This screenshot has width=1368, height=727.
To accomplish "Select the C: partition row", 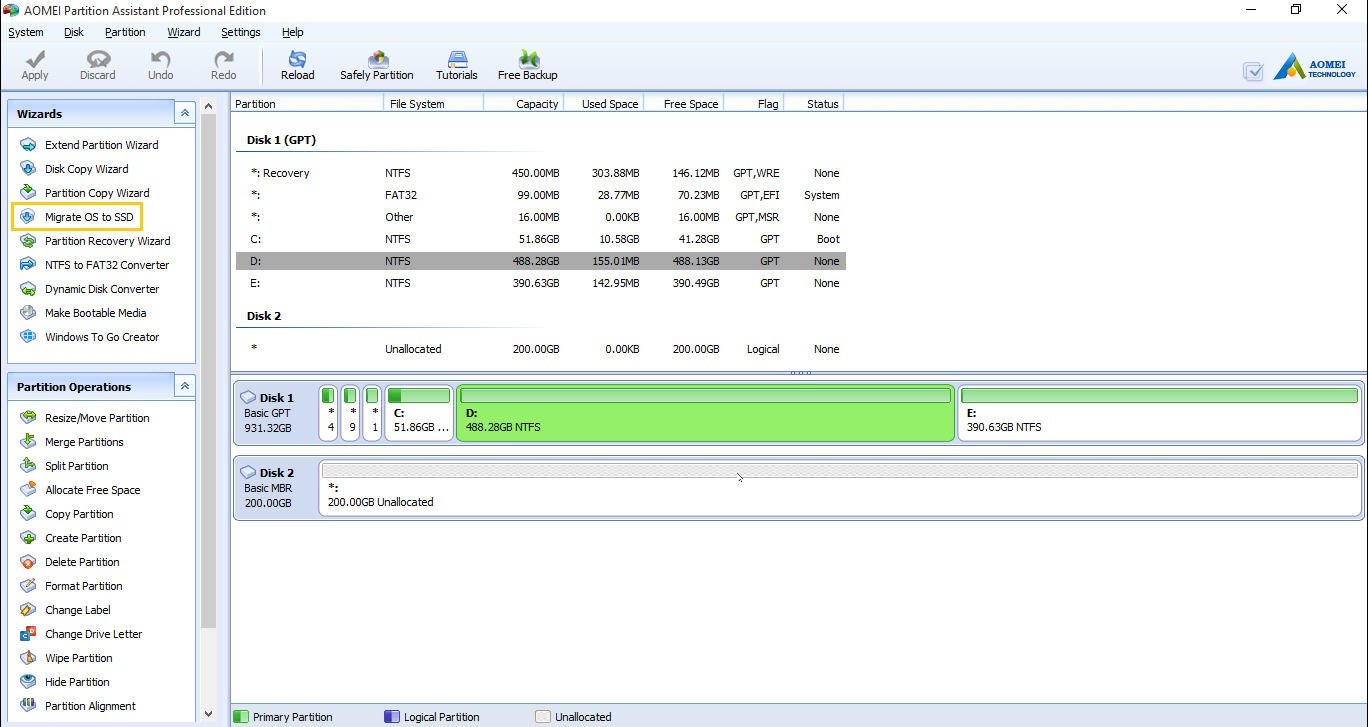I will click(541, 239).
